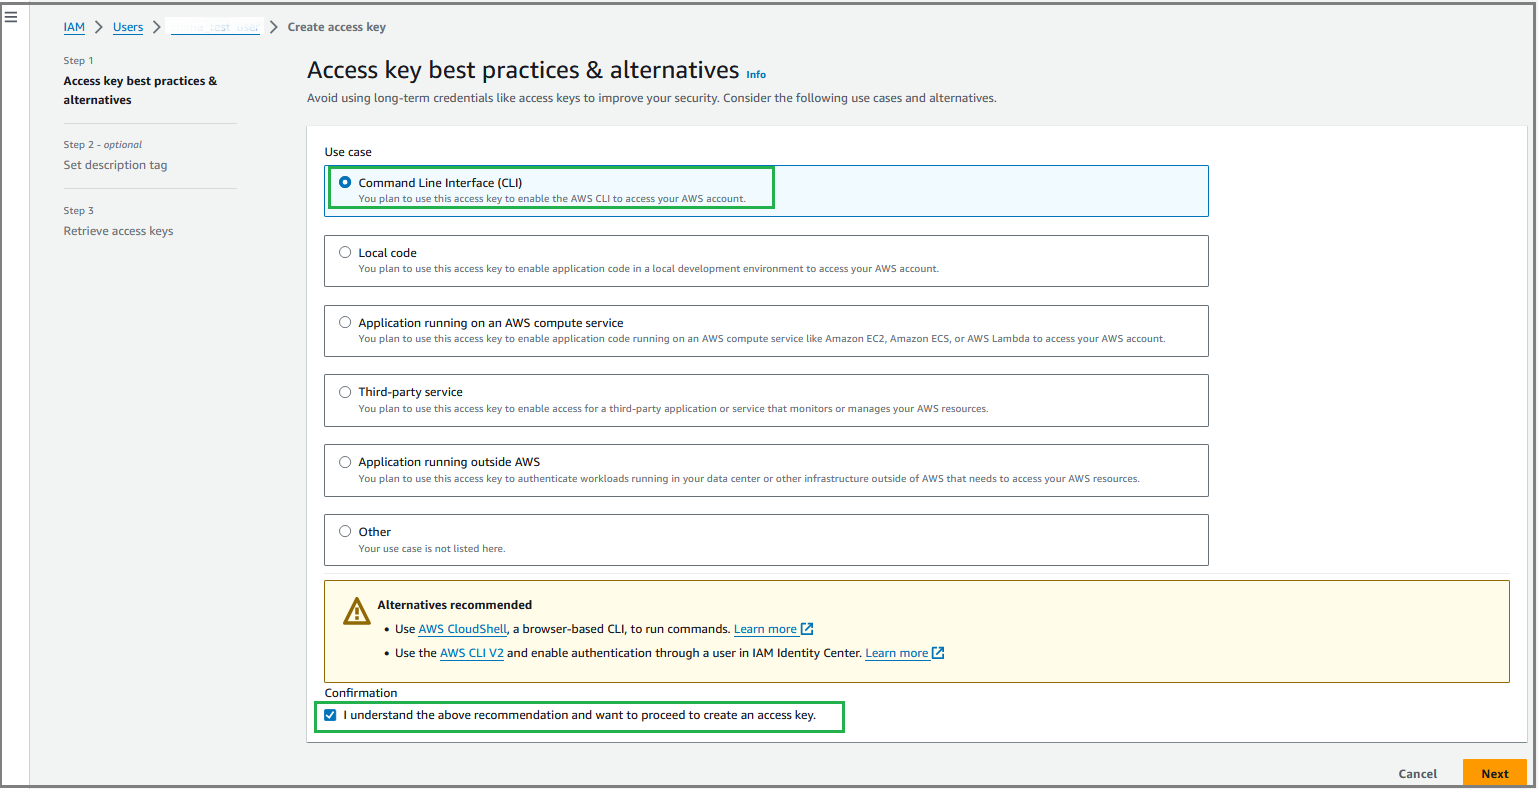Open the AWS CLI V2 link
1538x789 pixels.
point(472,653)
